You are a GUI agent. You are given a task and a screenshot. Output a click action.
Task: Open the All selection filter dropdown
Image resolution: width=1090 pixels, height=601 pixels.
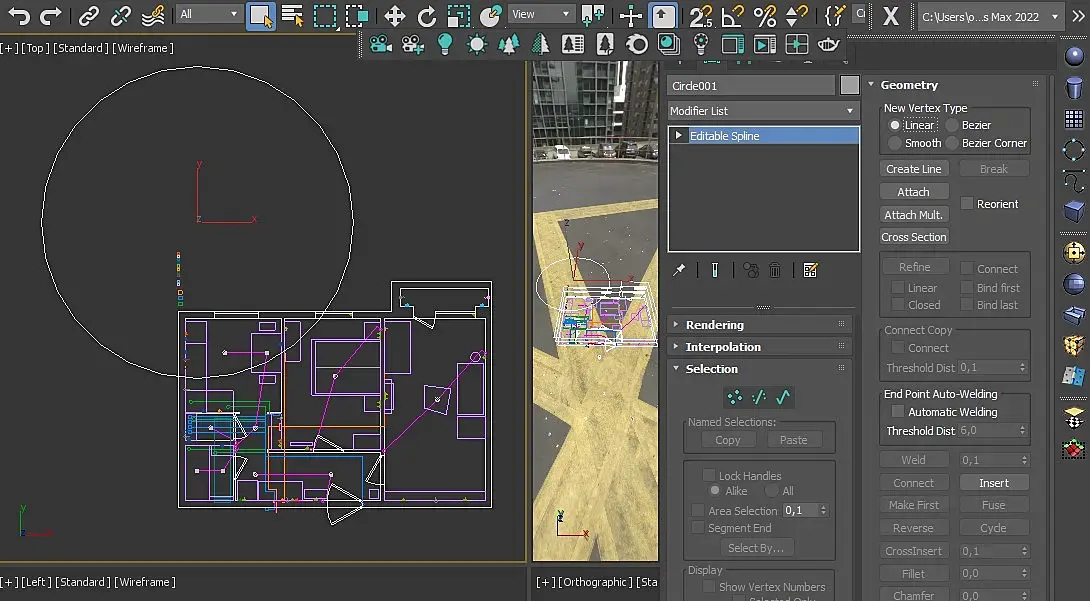click(x=208, y=15)
